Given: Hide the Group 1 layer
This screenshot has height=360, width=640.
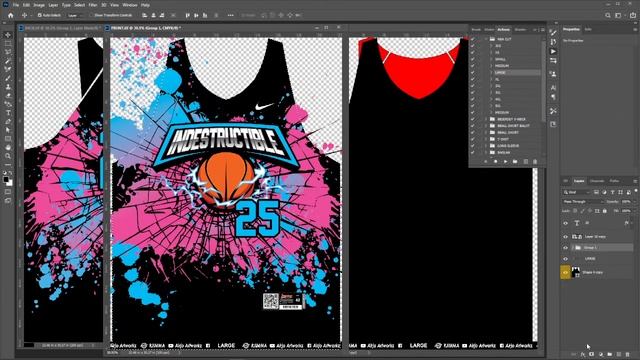Looking at the screenshot, I should (565, 247).
